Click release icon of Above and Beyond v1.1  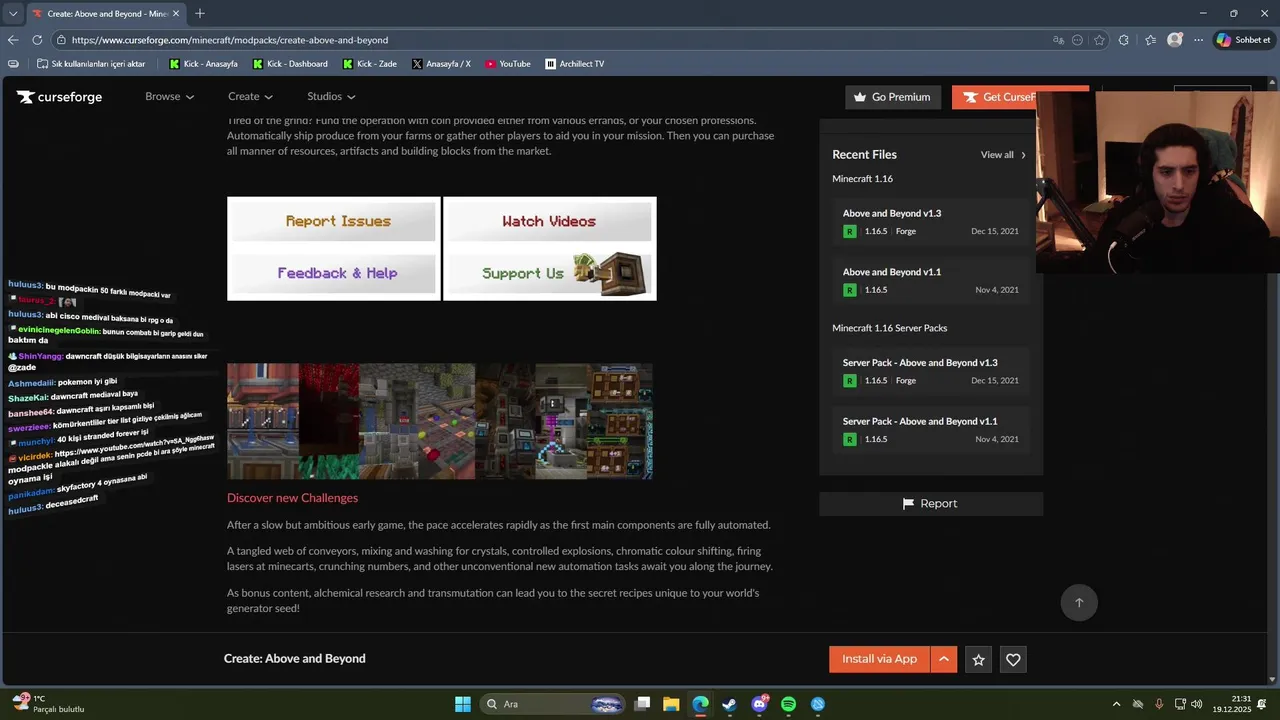[x=850, y=290]
